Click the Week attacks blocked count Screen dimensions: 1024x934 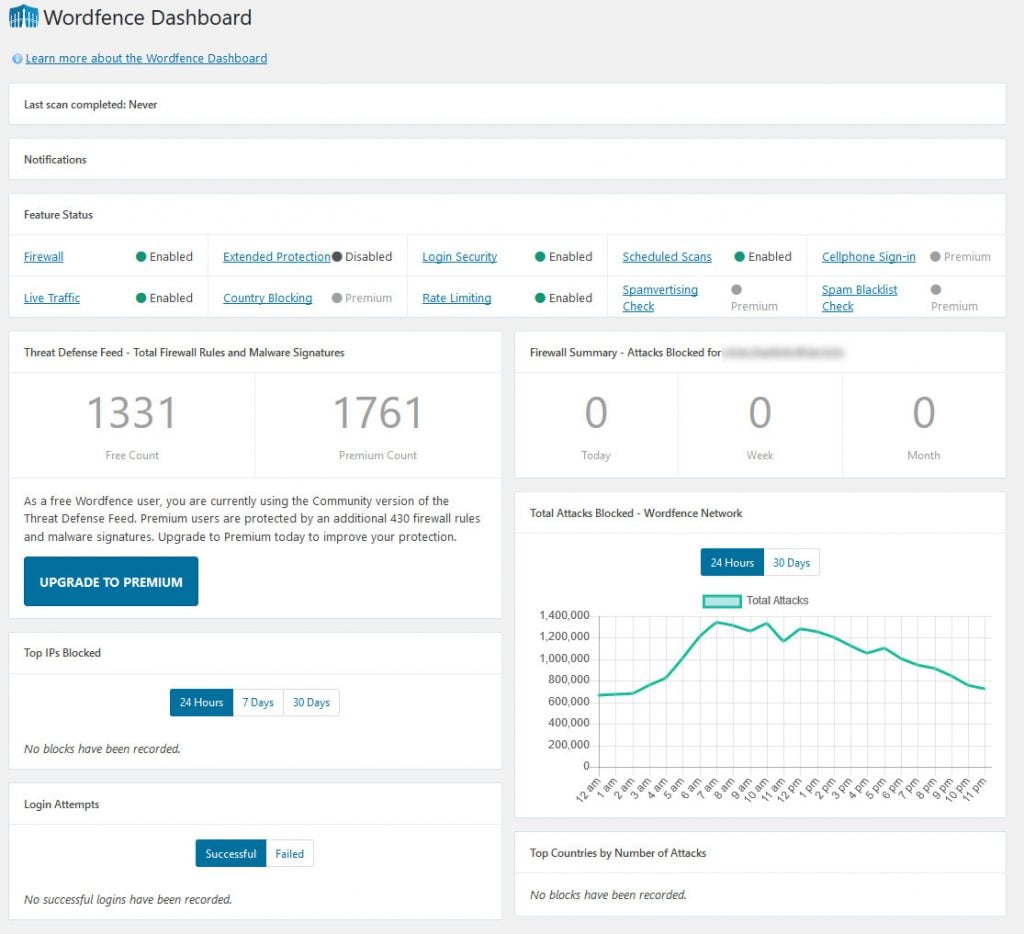click(760, 413)
